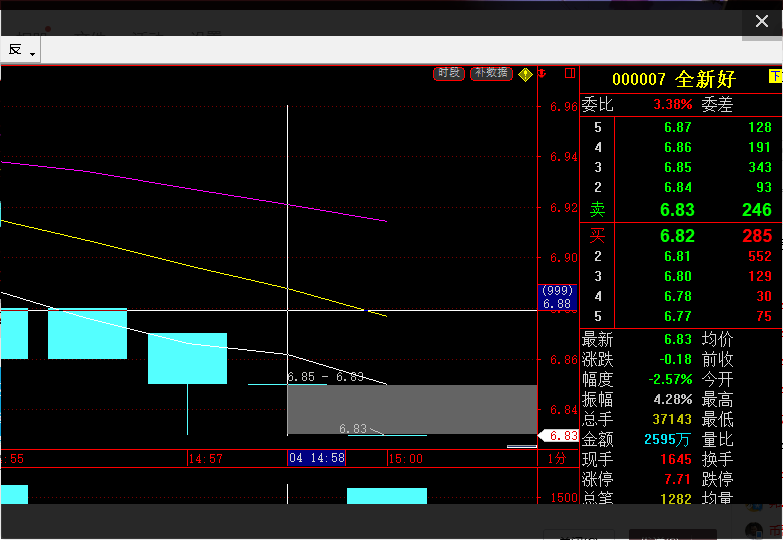Click the 6.92 price axis label
783x540 pixels.
click(564, 208)
